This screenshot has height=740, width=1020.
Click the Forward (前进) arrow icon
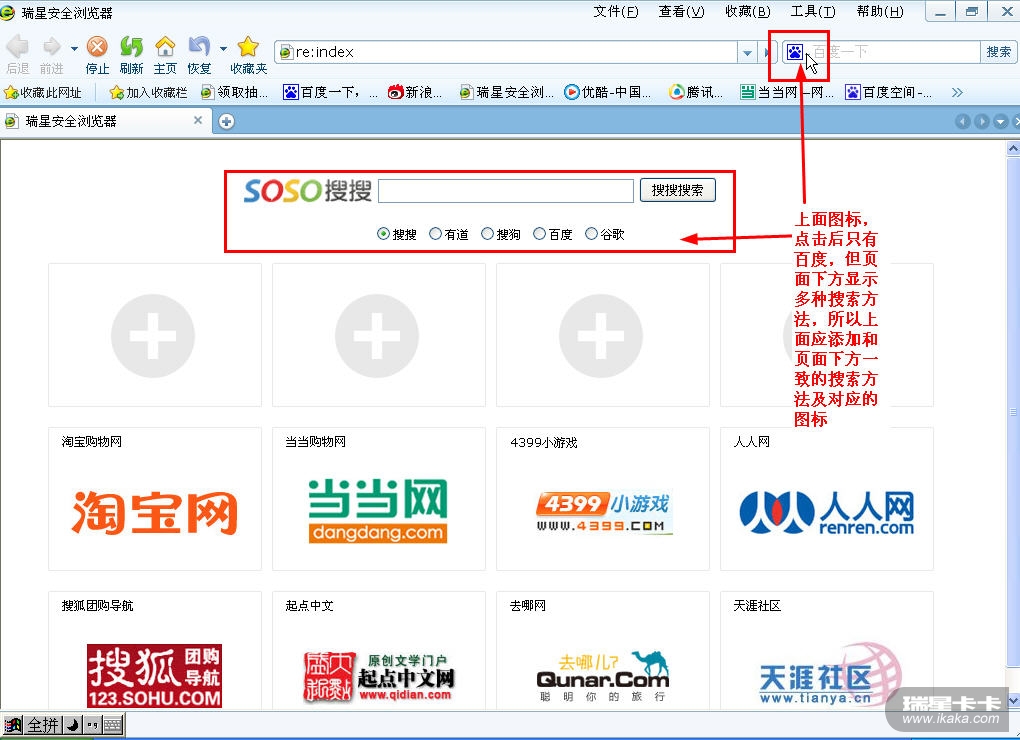[x=51, y=47]
